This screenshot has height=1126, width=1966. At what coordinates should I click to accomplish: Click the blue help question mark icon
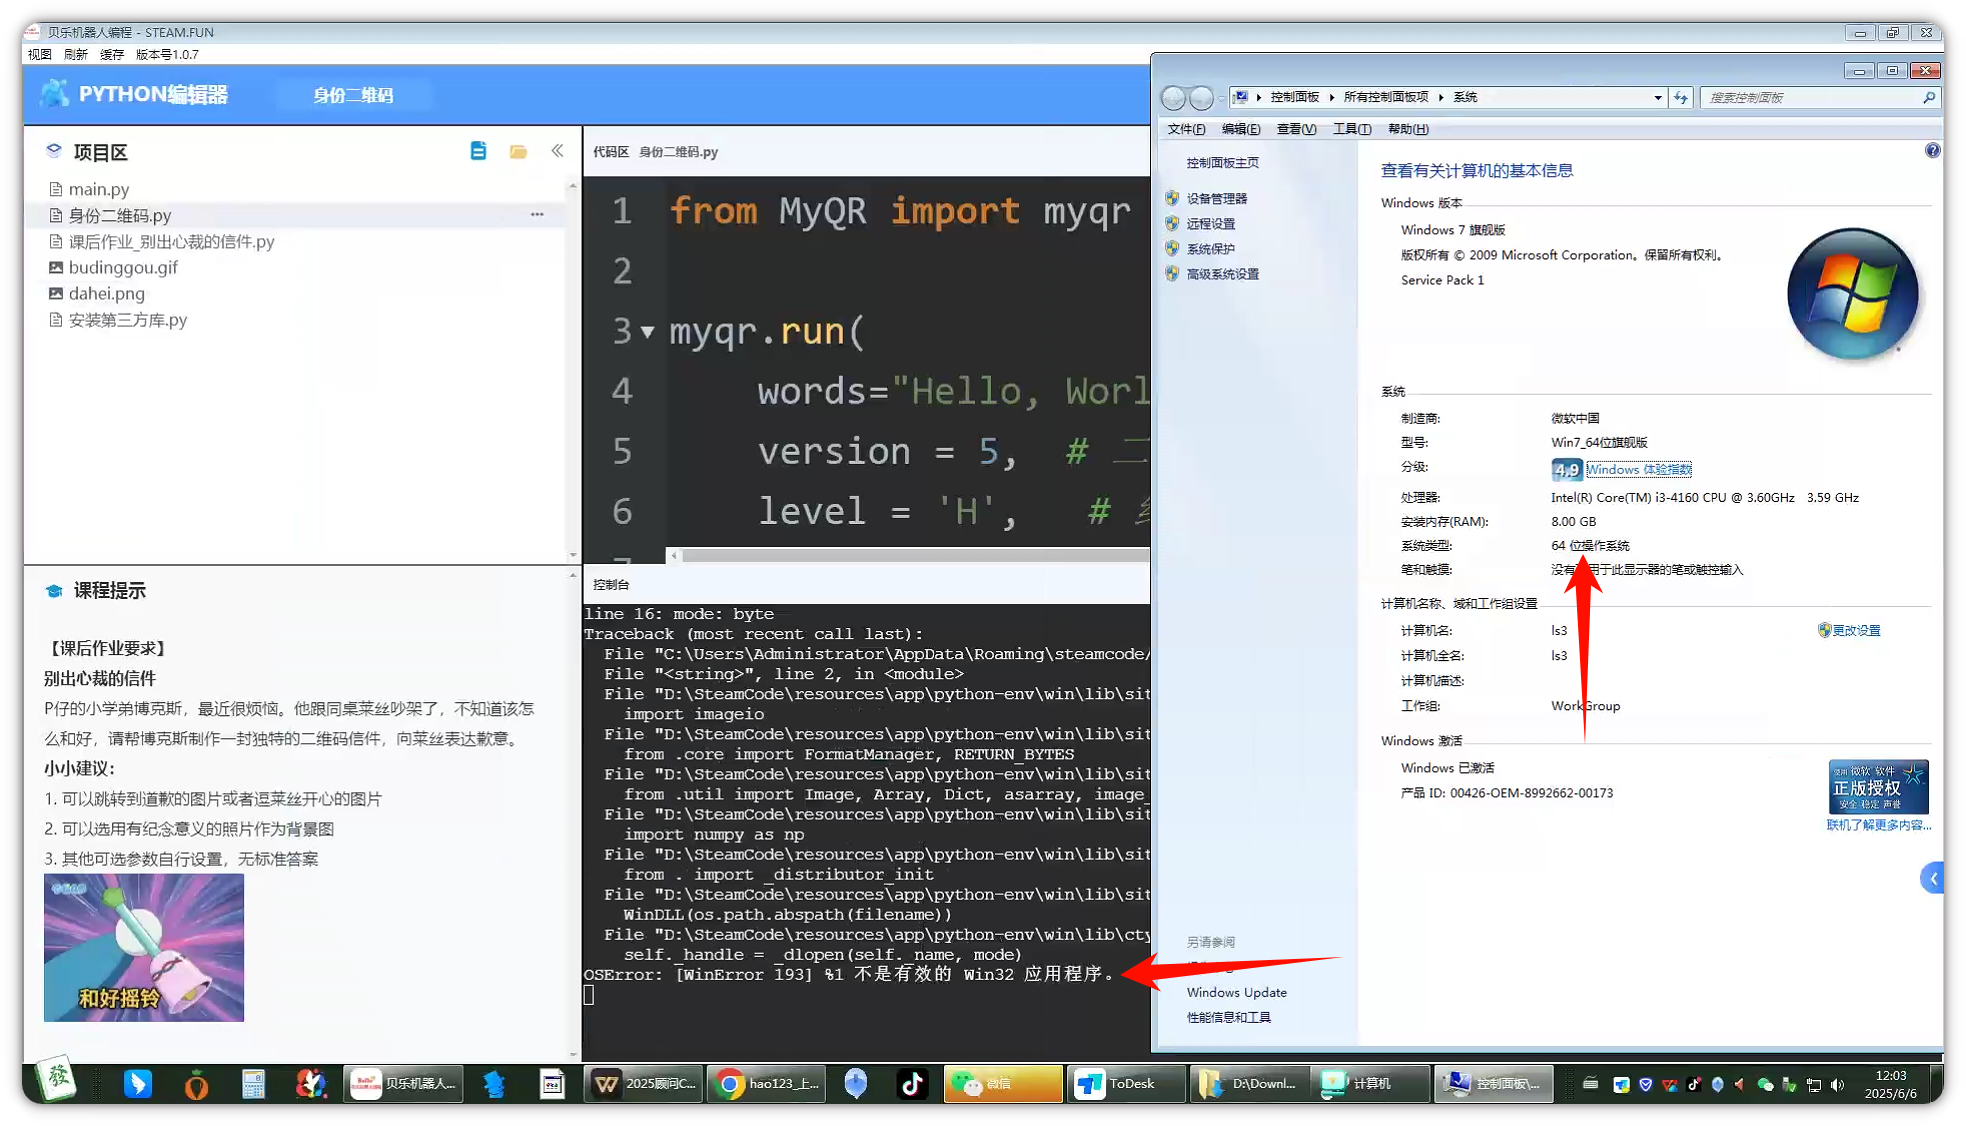coord(1932,151)
